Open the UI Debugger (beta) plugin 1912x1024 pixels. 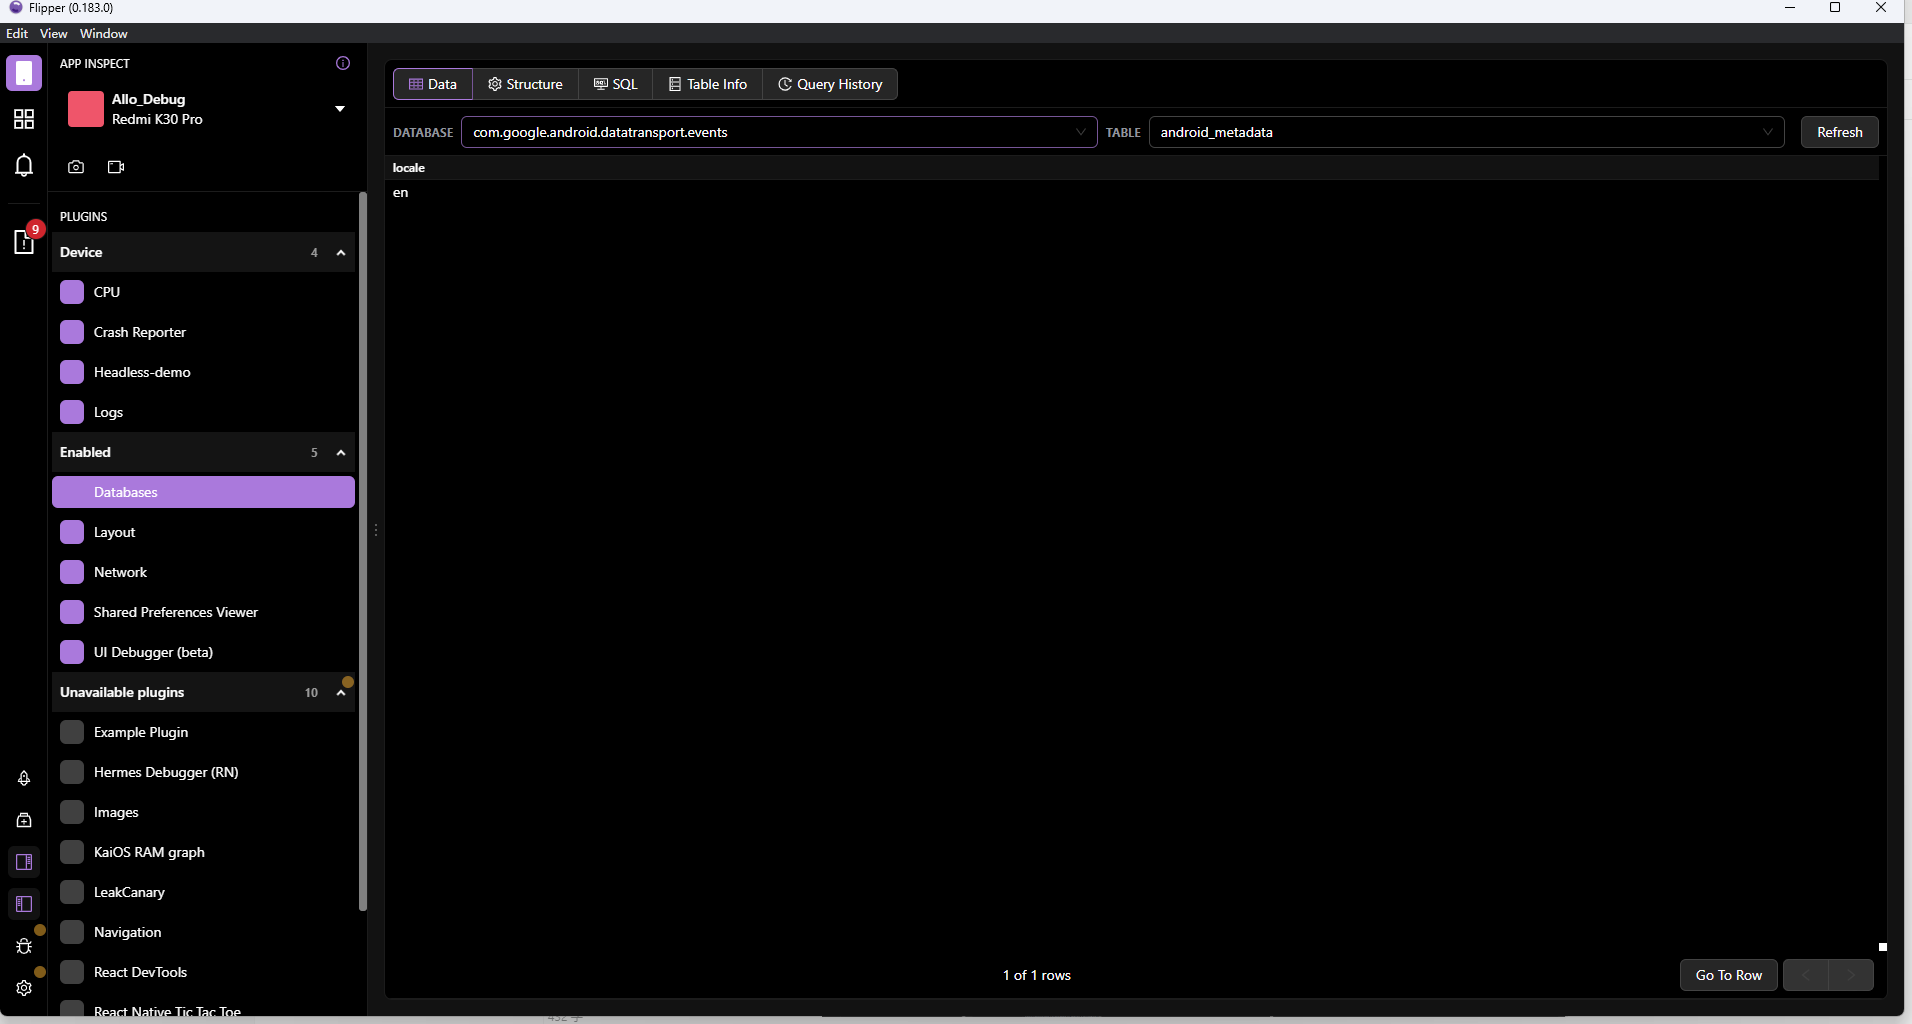(204, 652)
